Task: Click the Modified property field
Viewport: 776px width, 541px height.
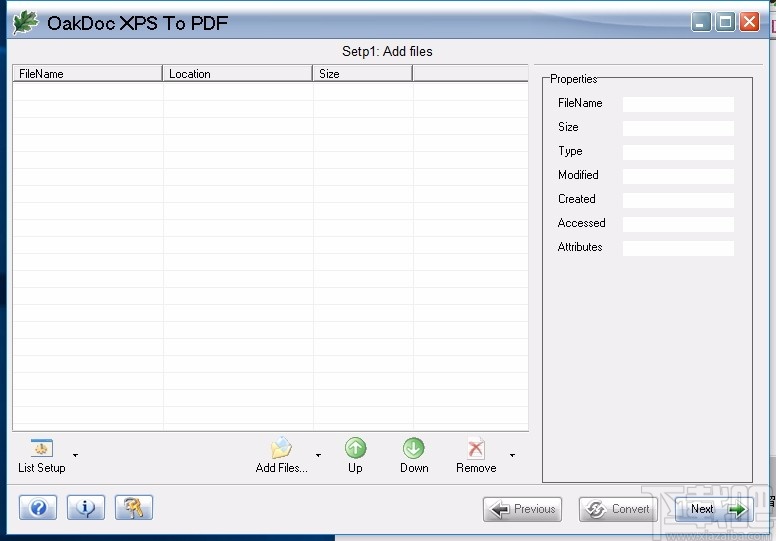Action: point(678,176)
